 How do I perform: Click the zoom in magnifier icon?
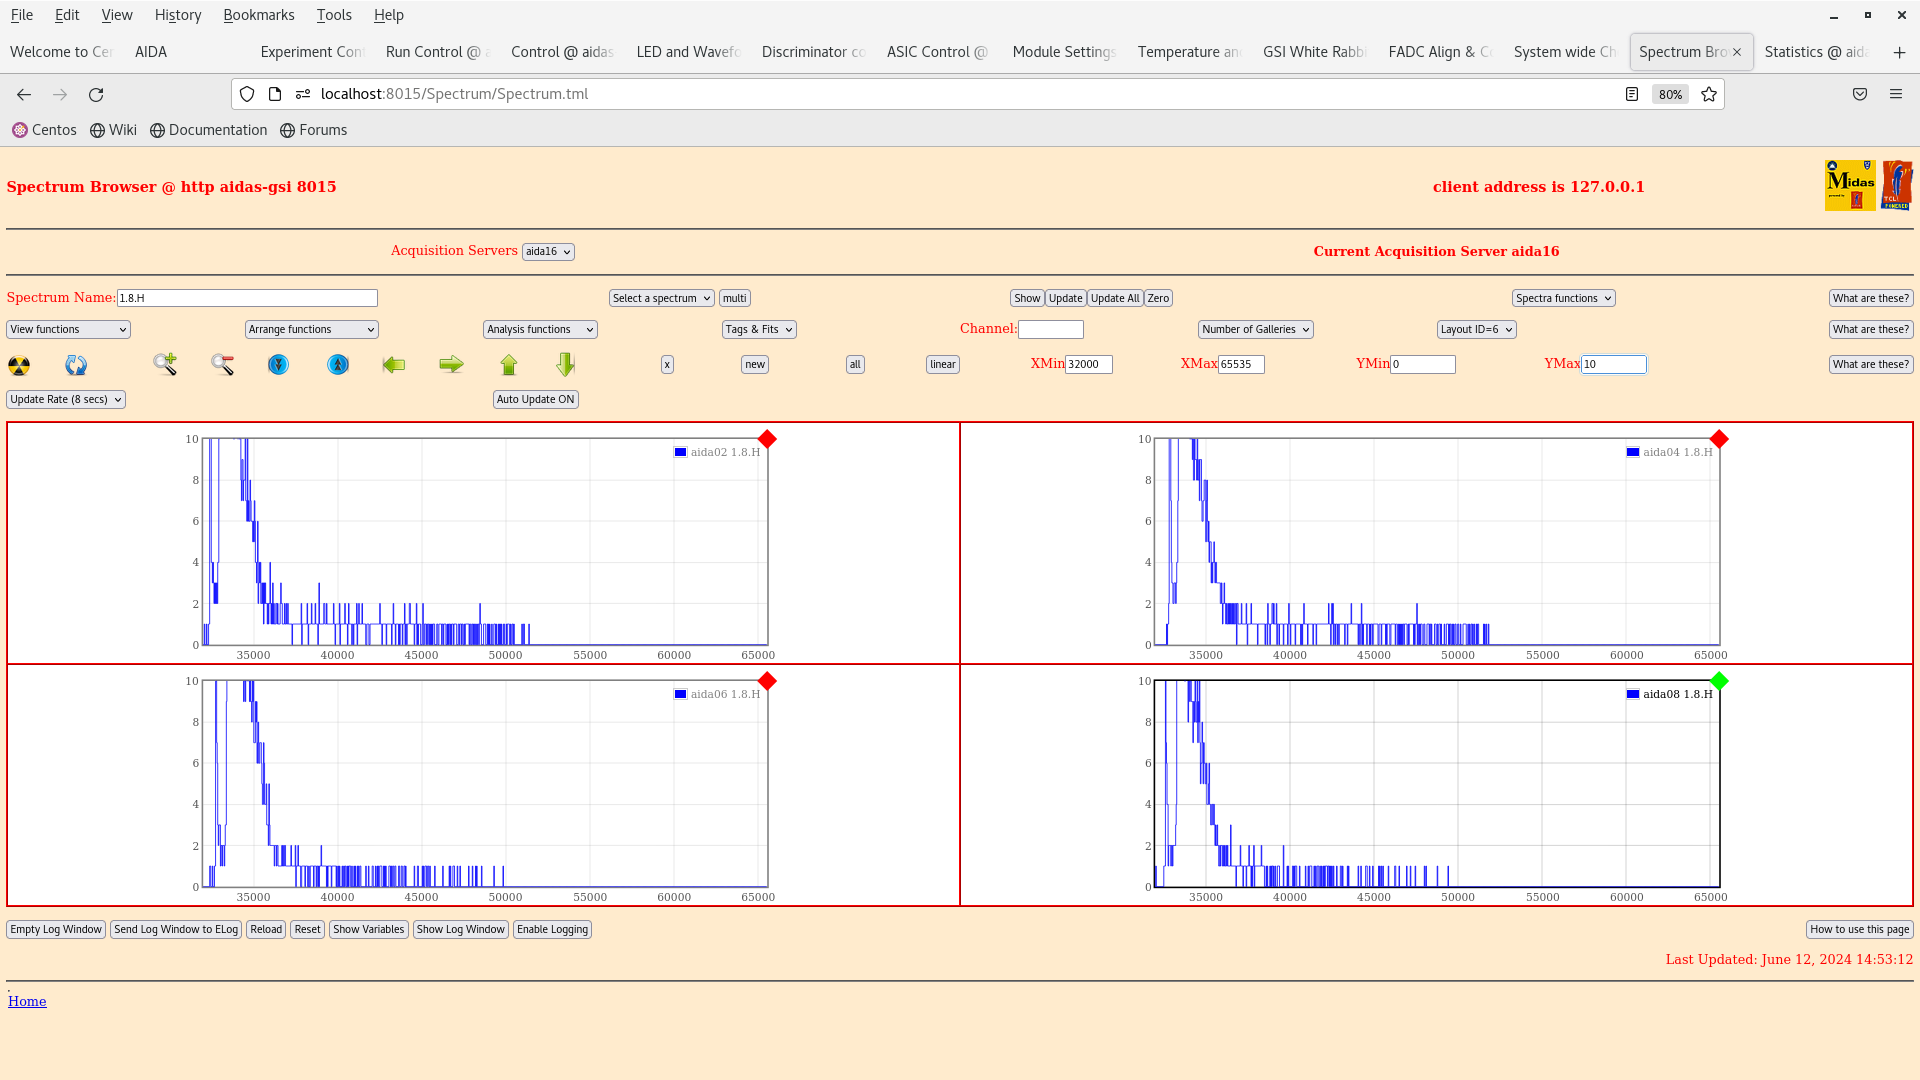(165, 364)
